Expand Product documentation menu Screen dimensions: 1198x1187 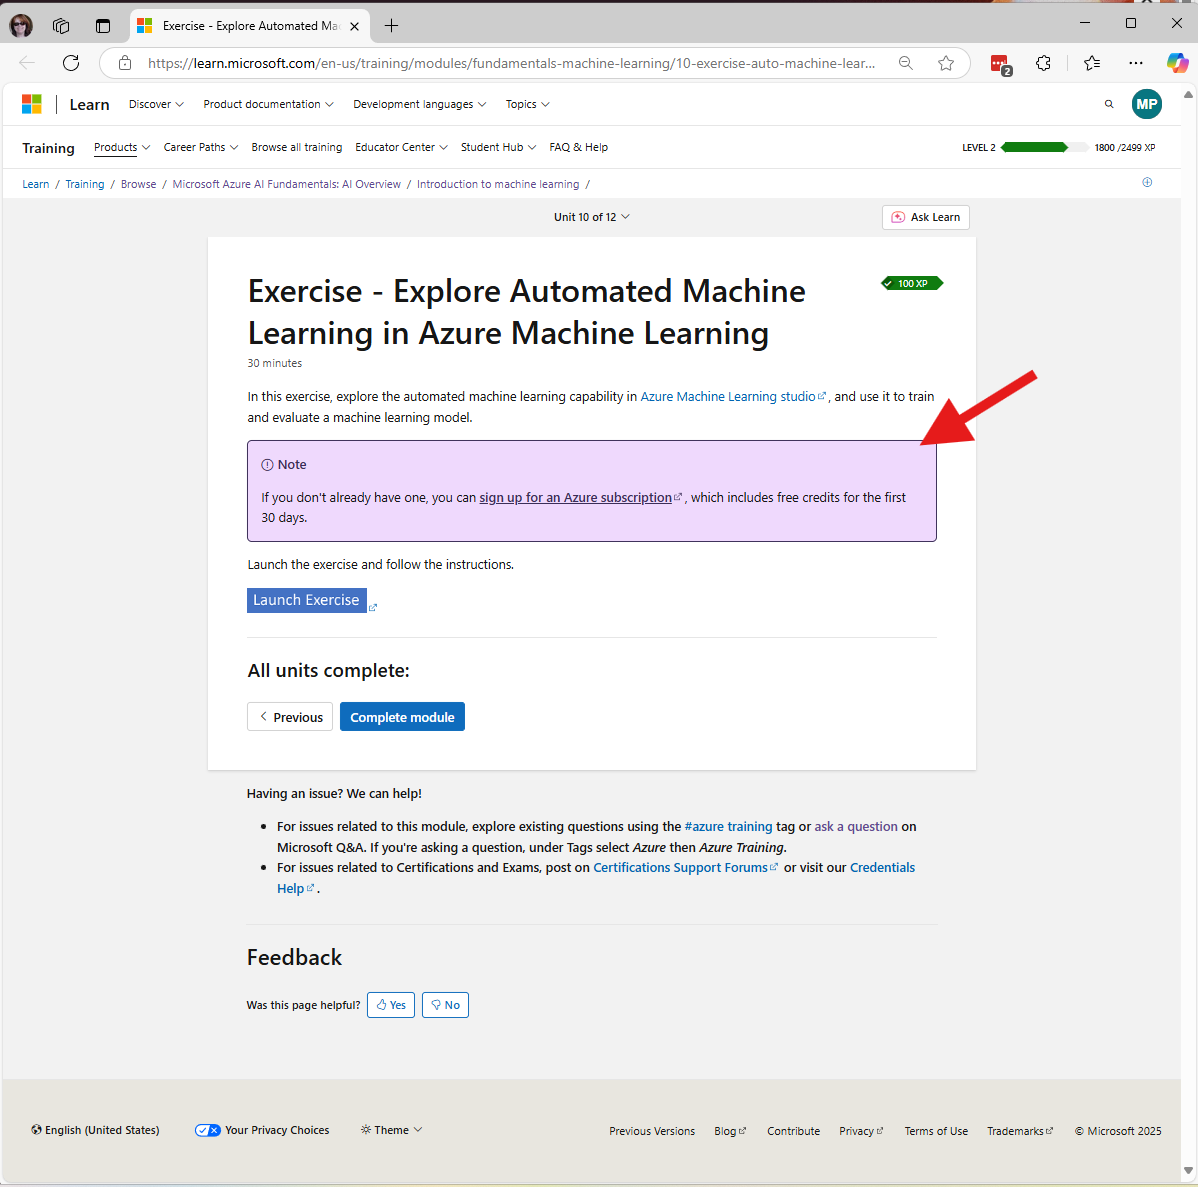click(268, 104)
